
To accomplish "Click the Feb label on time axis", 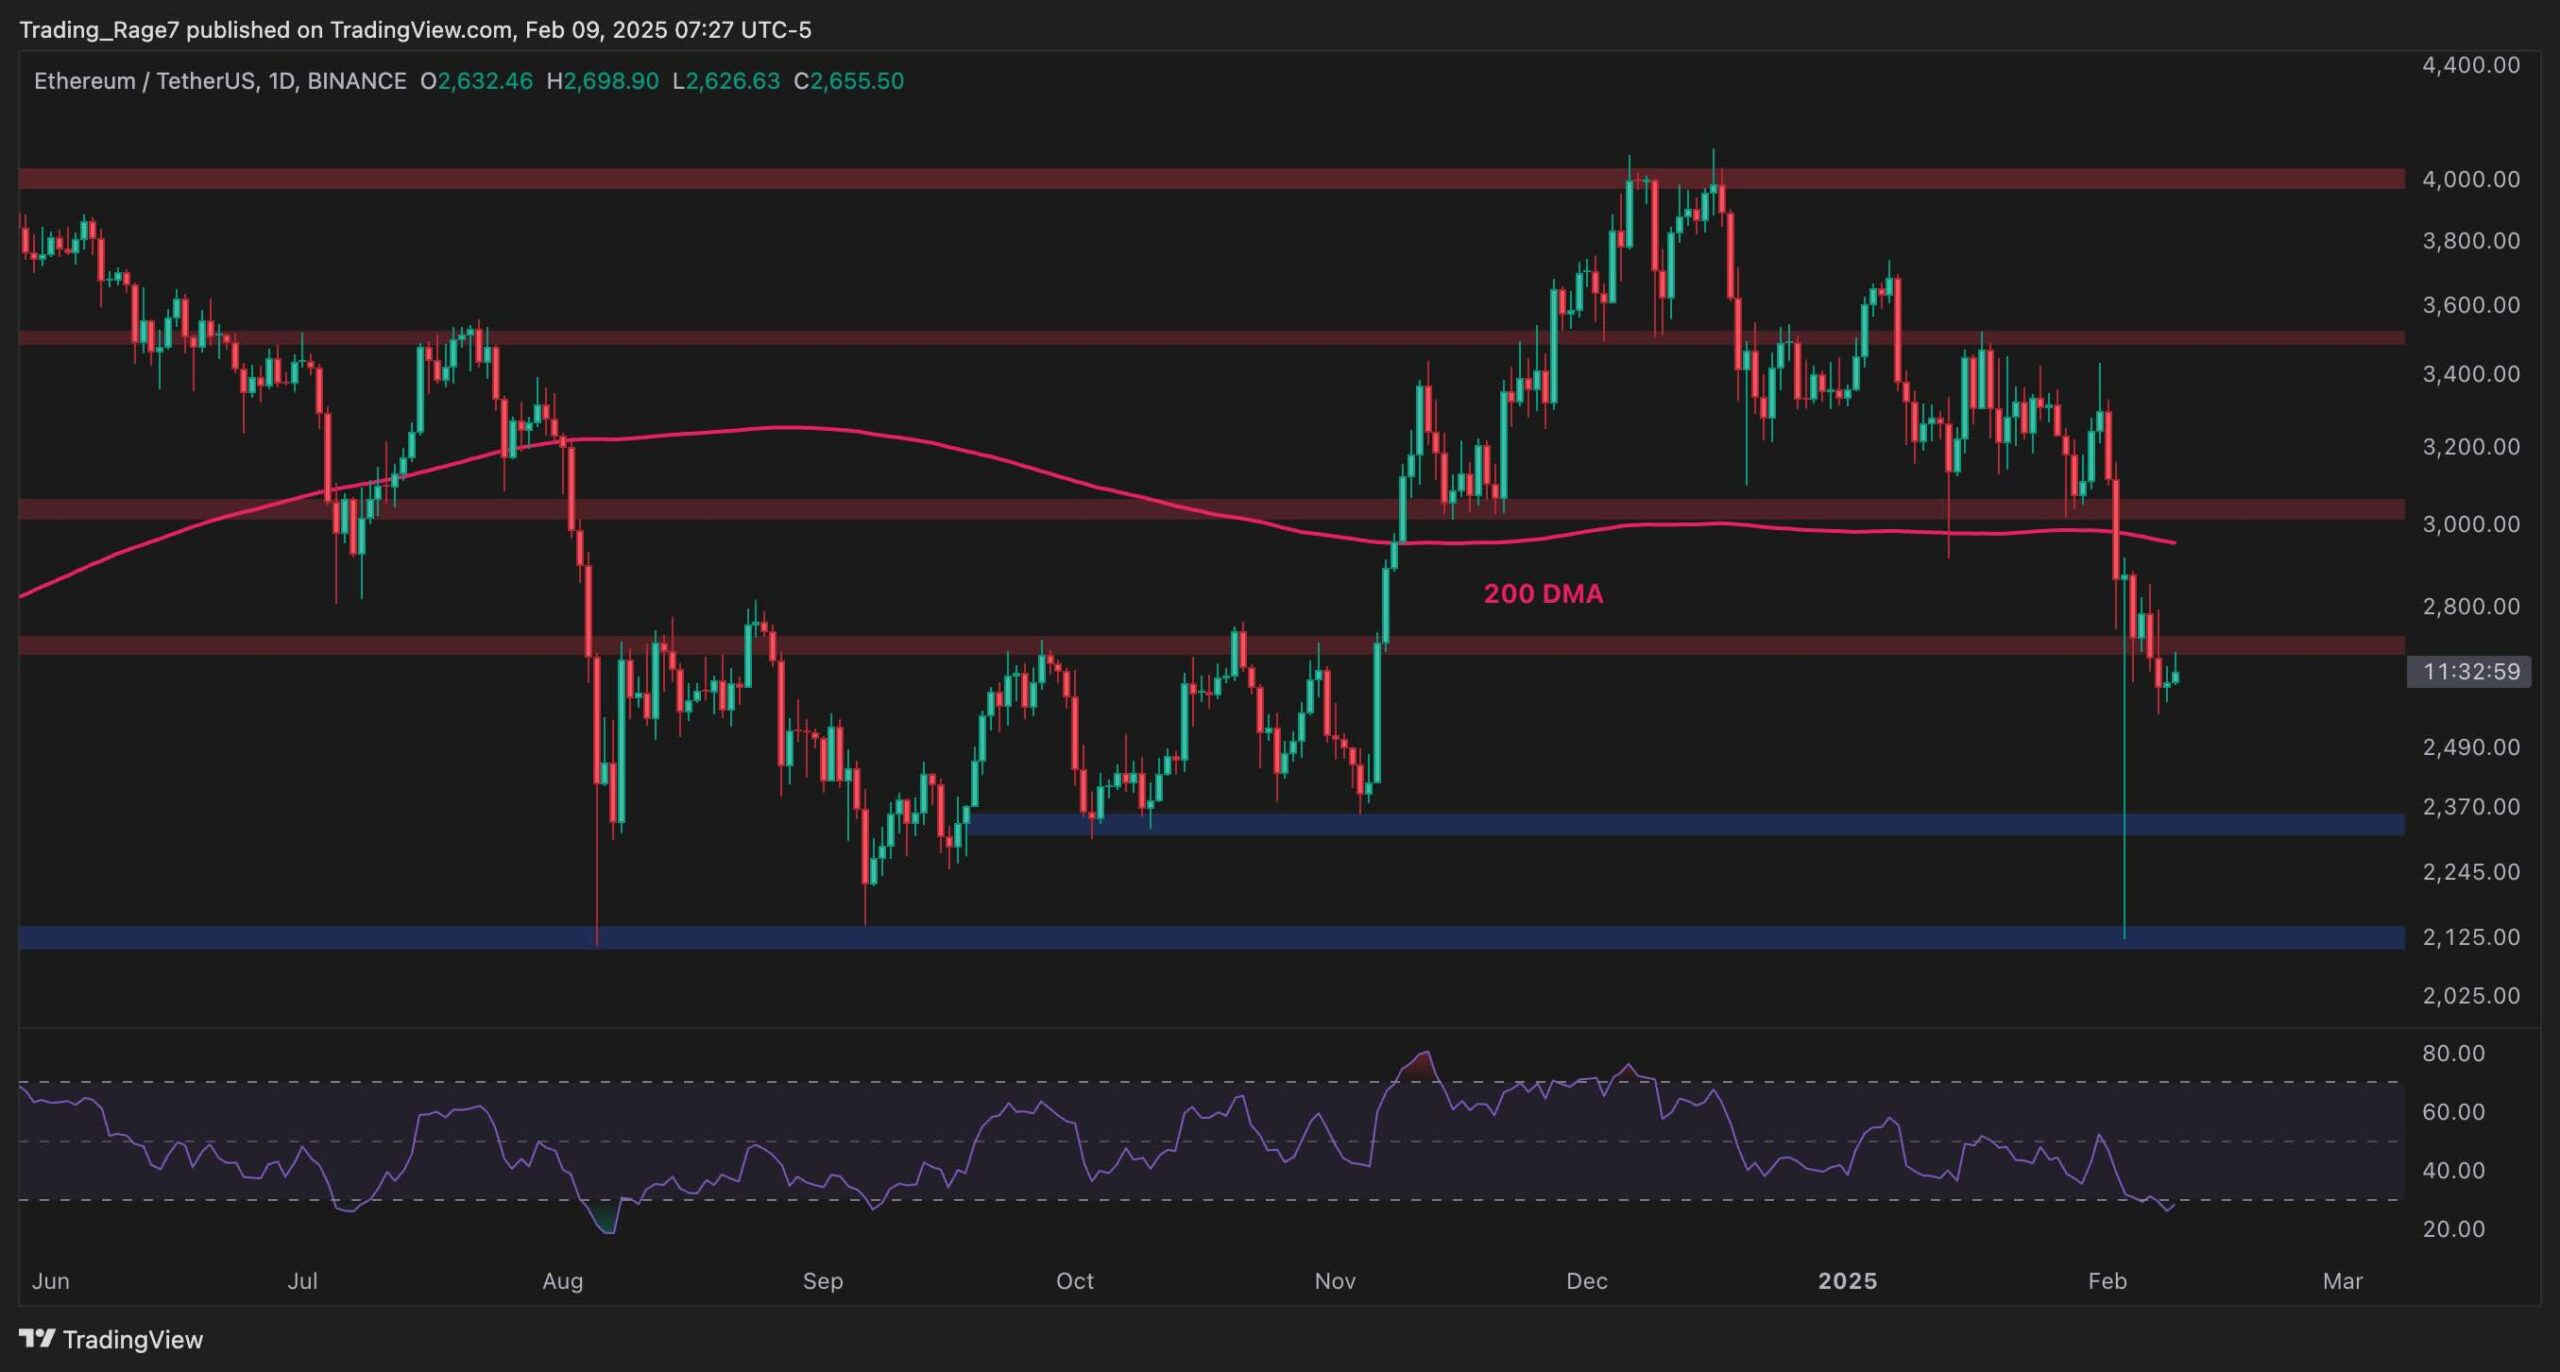I will [2107, 1281].
